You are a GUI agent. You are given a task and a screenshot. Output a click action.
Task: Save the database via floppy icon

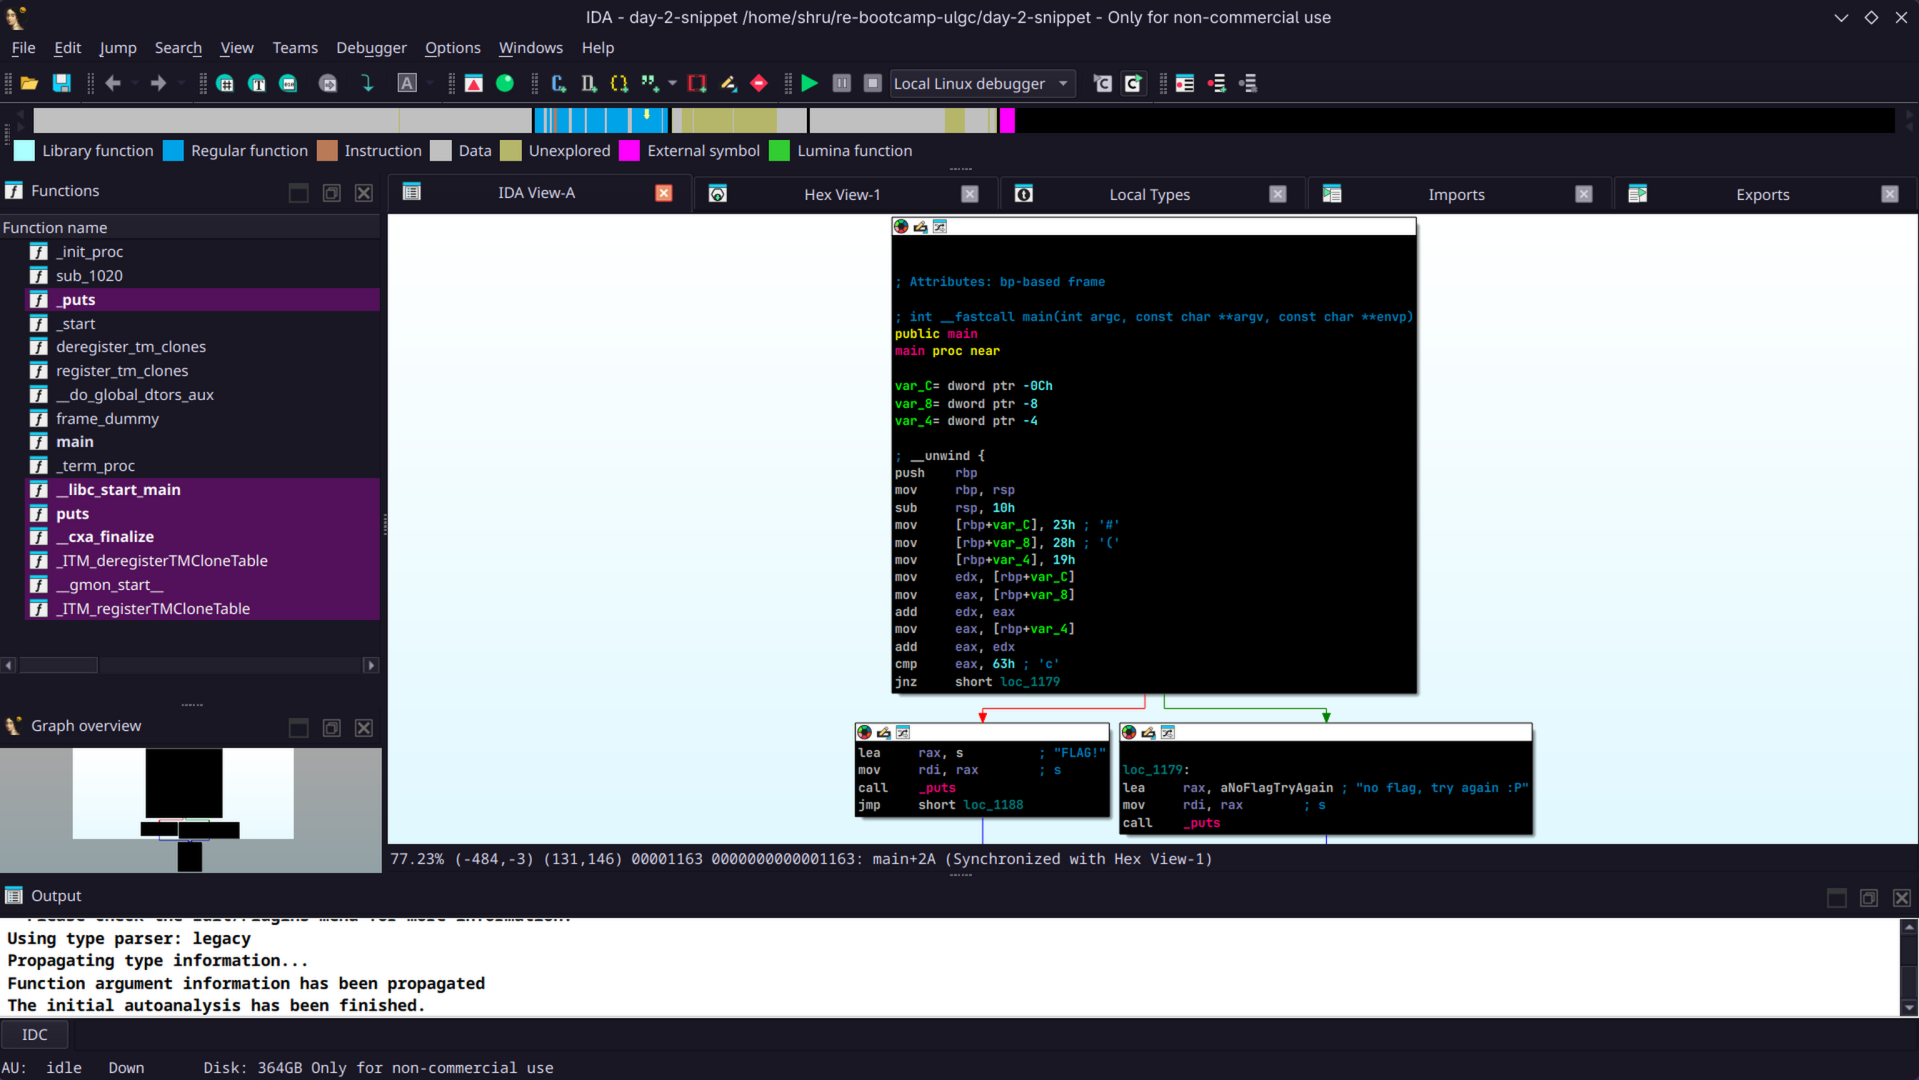[62, 84]
